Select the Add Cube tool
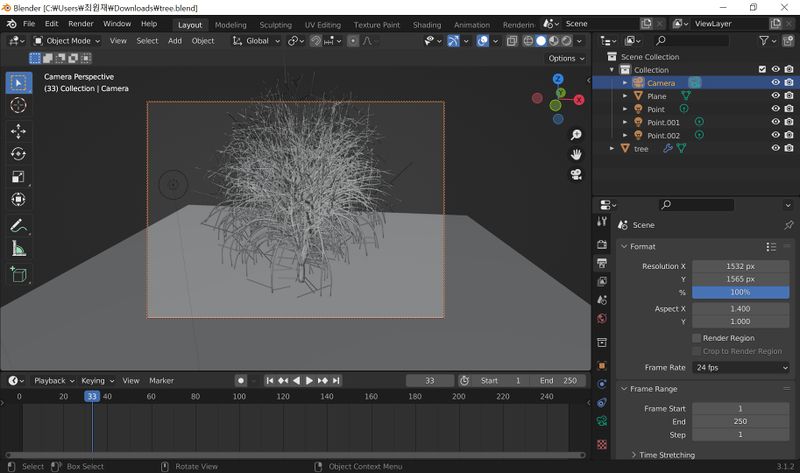800x473 pixels. point(18,274)
